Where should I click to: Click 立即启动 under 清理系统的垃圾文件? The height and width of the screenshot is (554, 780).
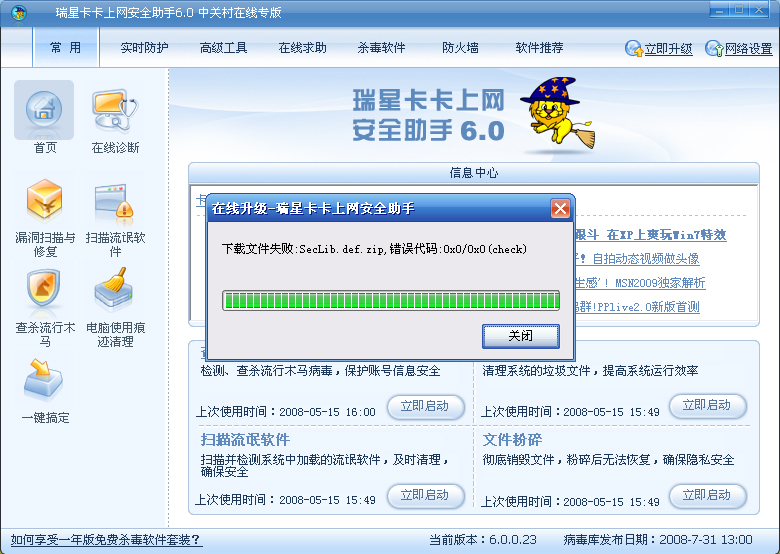(707, 405)
